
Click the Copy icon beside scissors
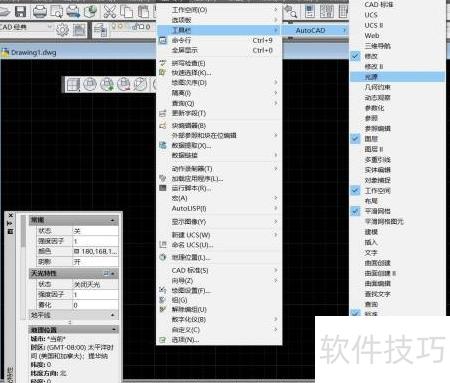pos(126,12)
